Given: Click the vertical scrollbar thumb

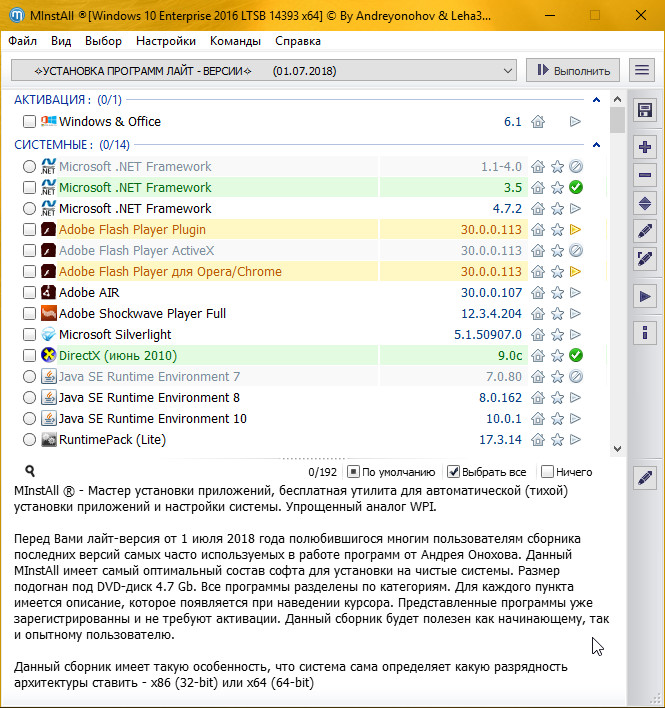Looking at the screenshot, I should point(617,120).
